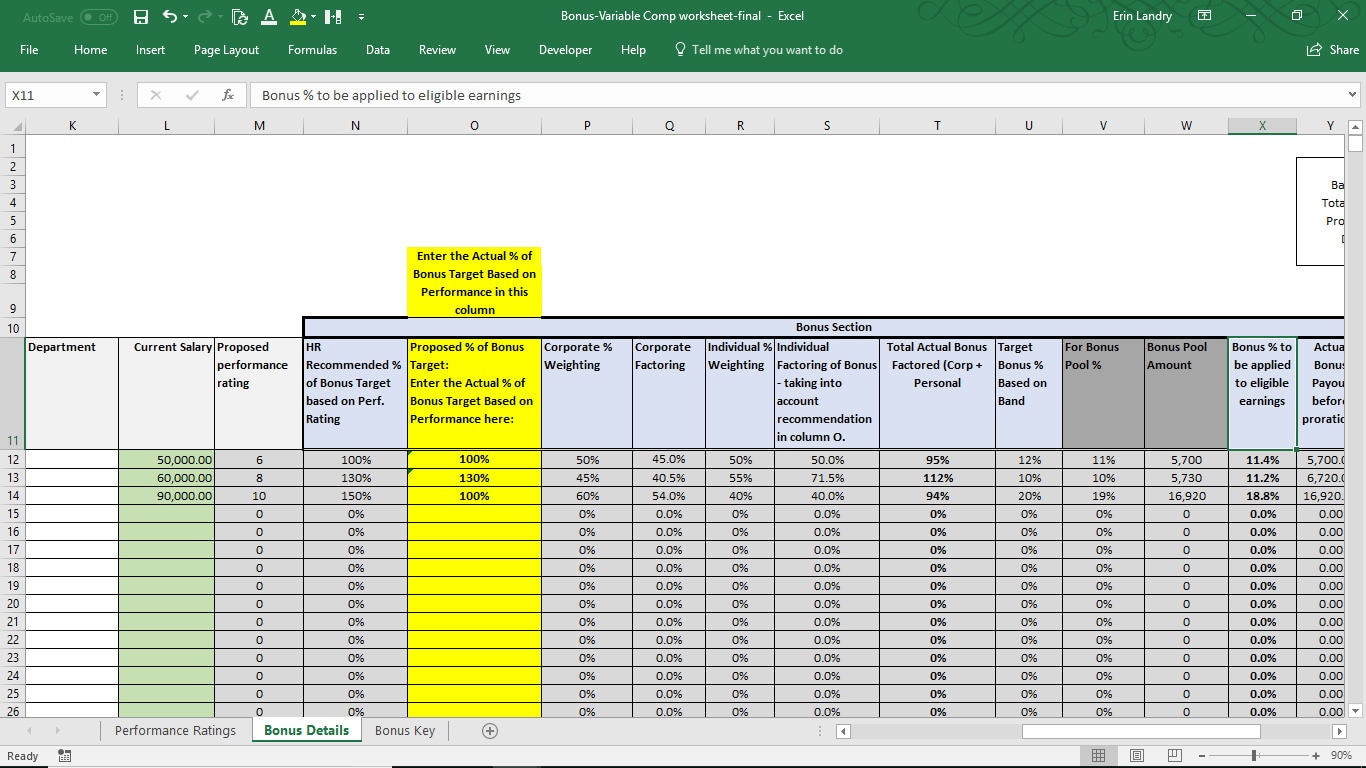This screenshot has height=768, width=1366.
Task: Click the Erin Landry account name
Action: (x=1144, y=16)
